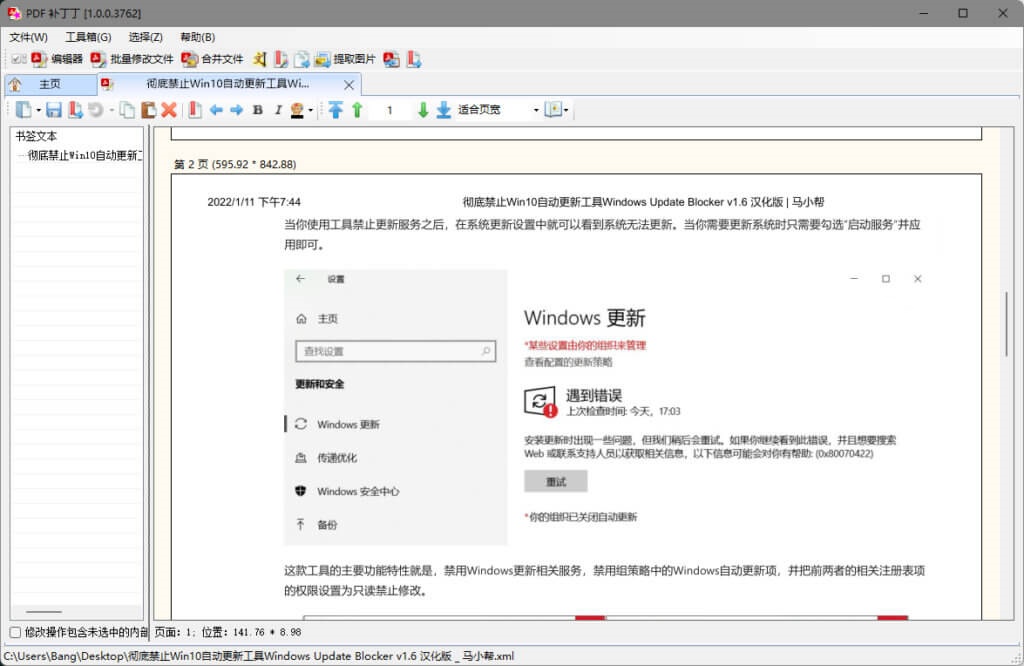1024x666 pixels.
Task: Click the document with blue arrow icon beside 提取图片
Action: tap(302, 59)
